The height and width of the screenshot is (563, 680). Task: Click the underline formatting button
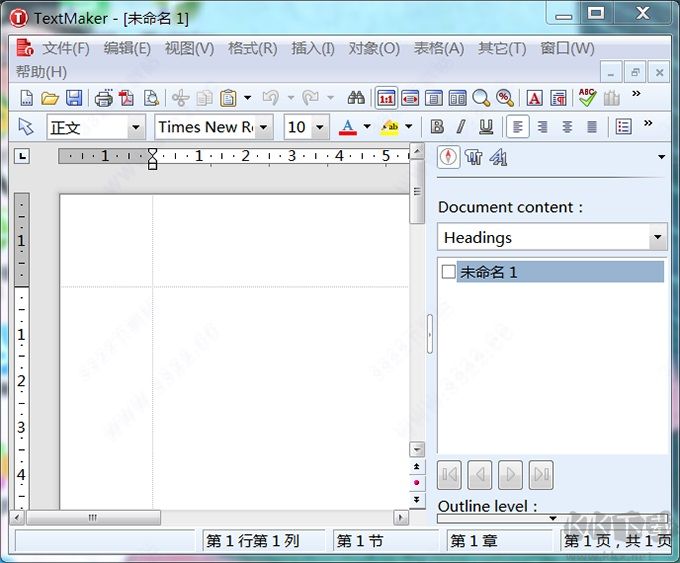pos(486,127)
